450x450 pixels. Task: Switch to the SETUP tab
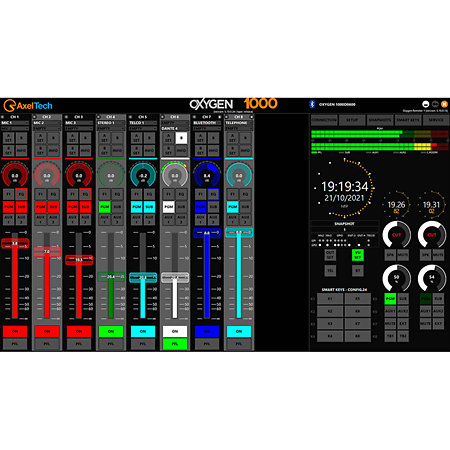coord(352,120)
